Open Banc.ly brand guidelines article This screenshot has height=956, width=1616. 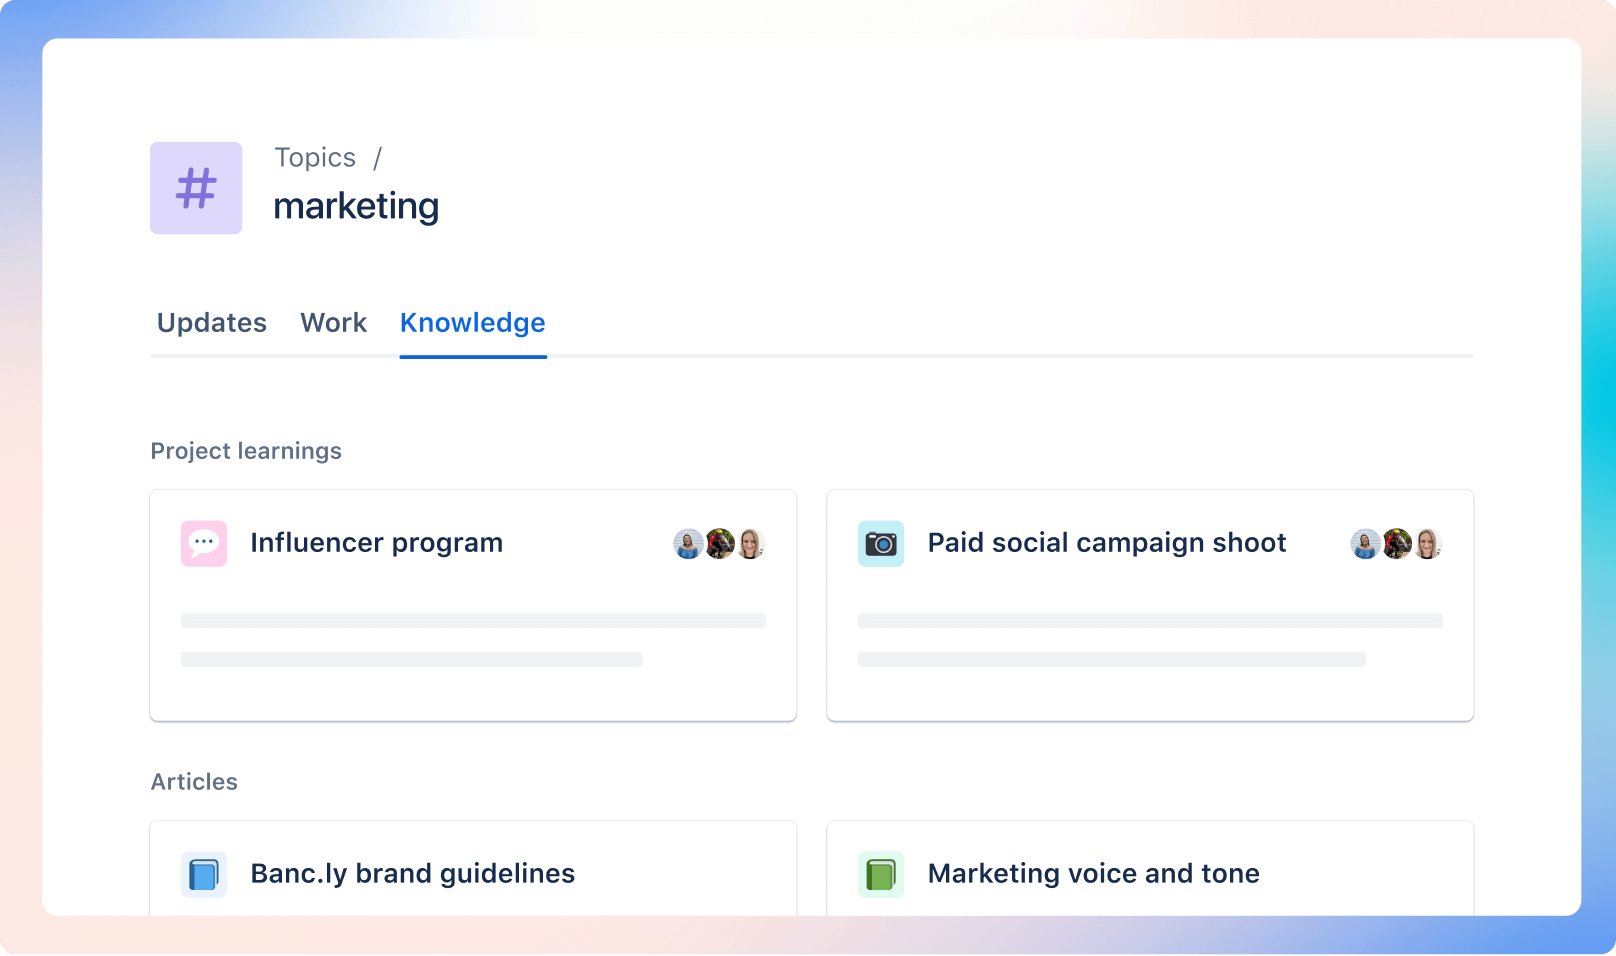[412, 874]
